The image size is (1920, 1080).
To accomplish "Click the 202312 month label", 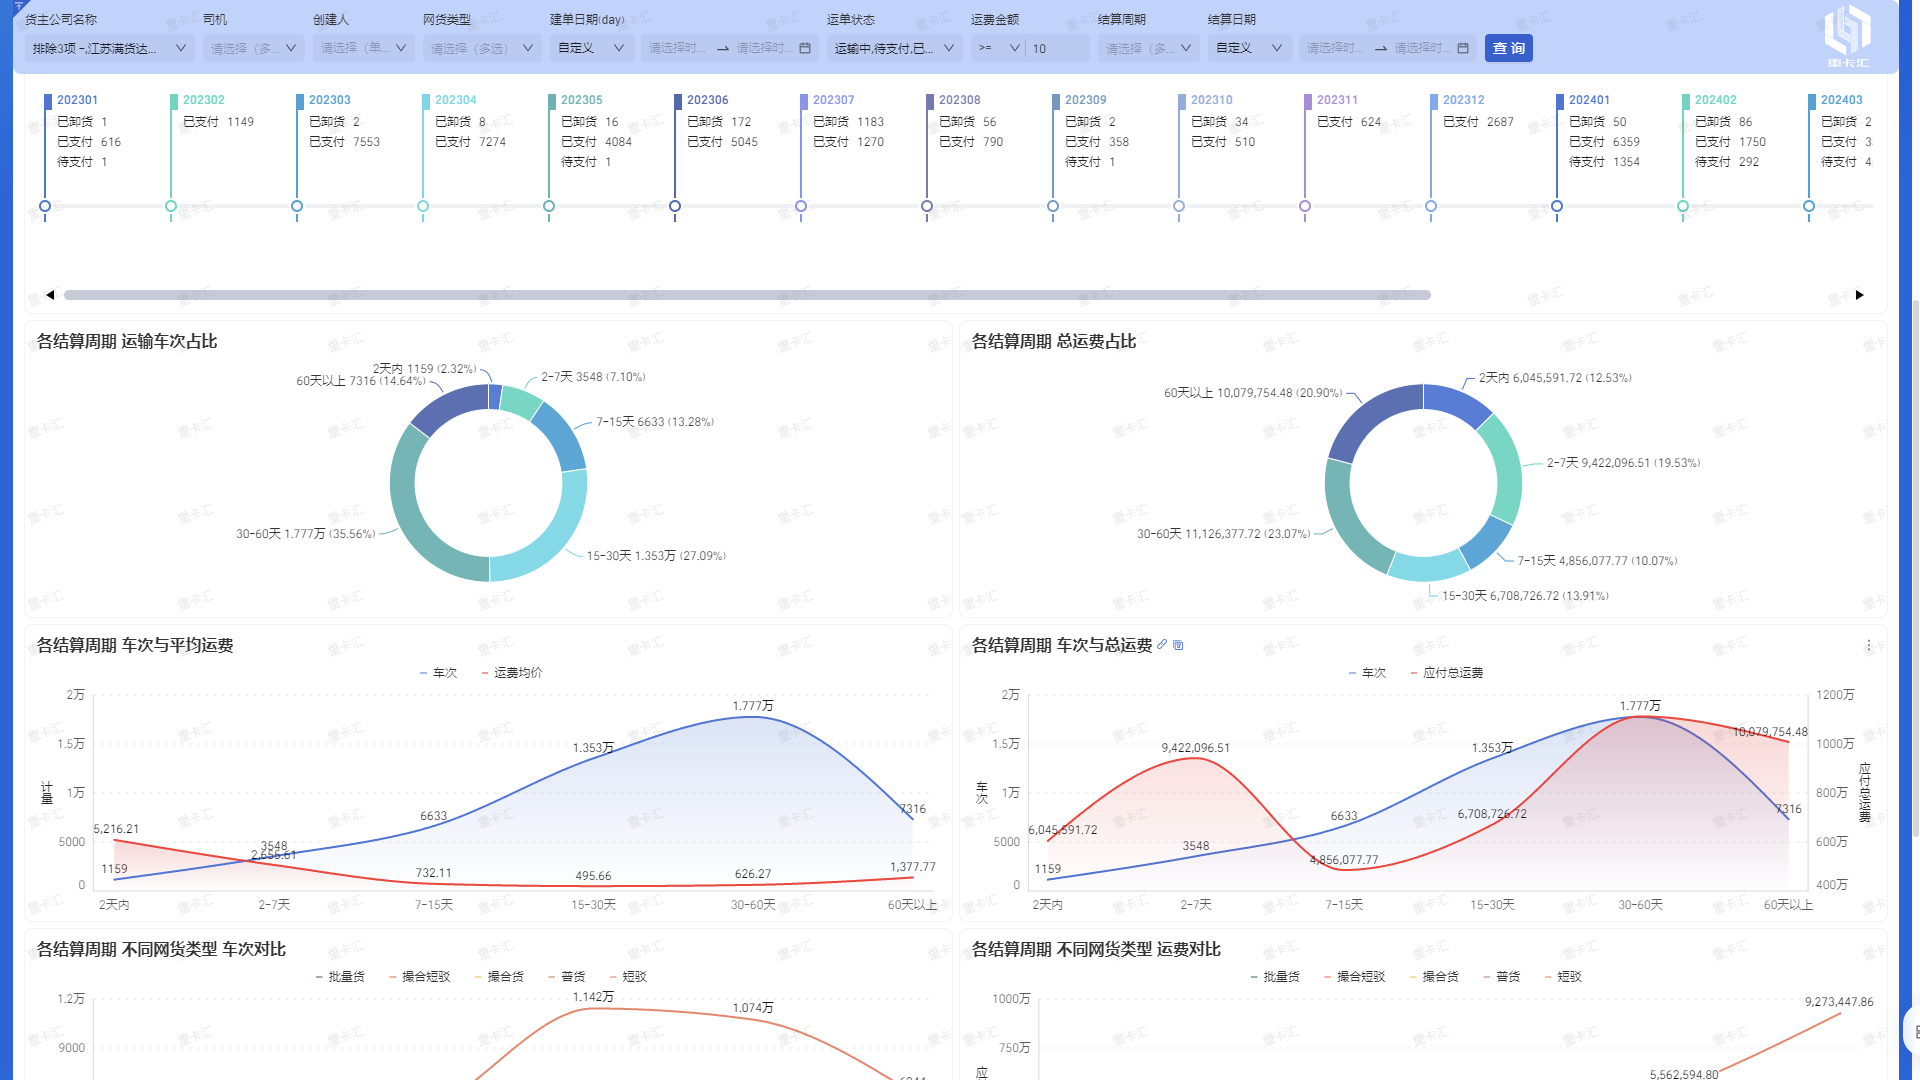I will tap(1464, 100).
